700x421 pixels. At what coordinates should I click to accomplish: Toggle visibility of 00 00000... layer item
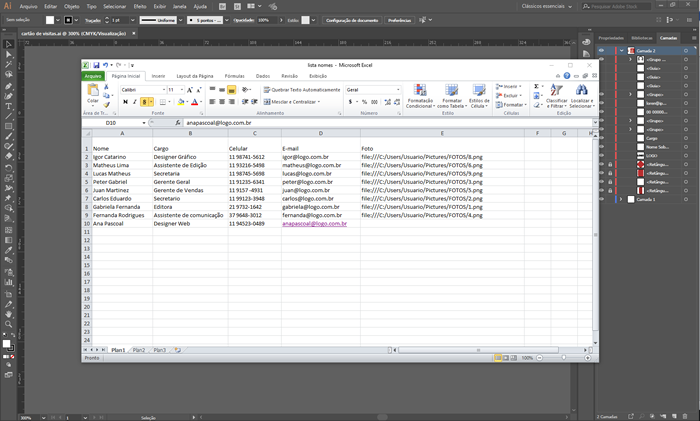click(601, 112)
